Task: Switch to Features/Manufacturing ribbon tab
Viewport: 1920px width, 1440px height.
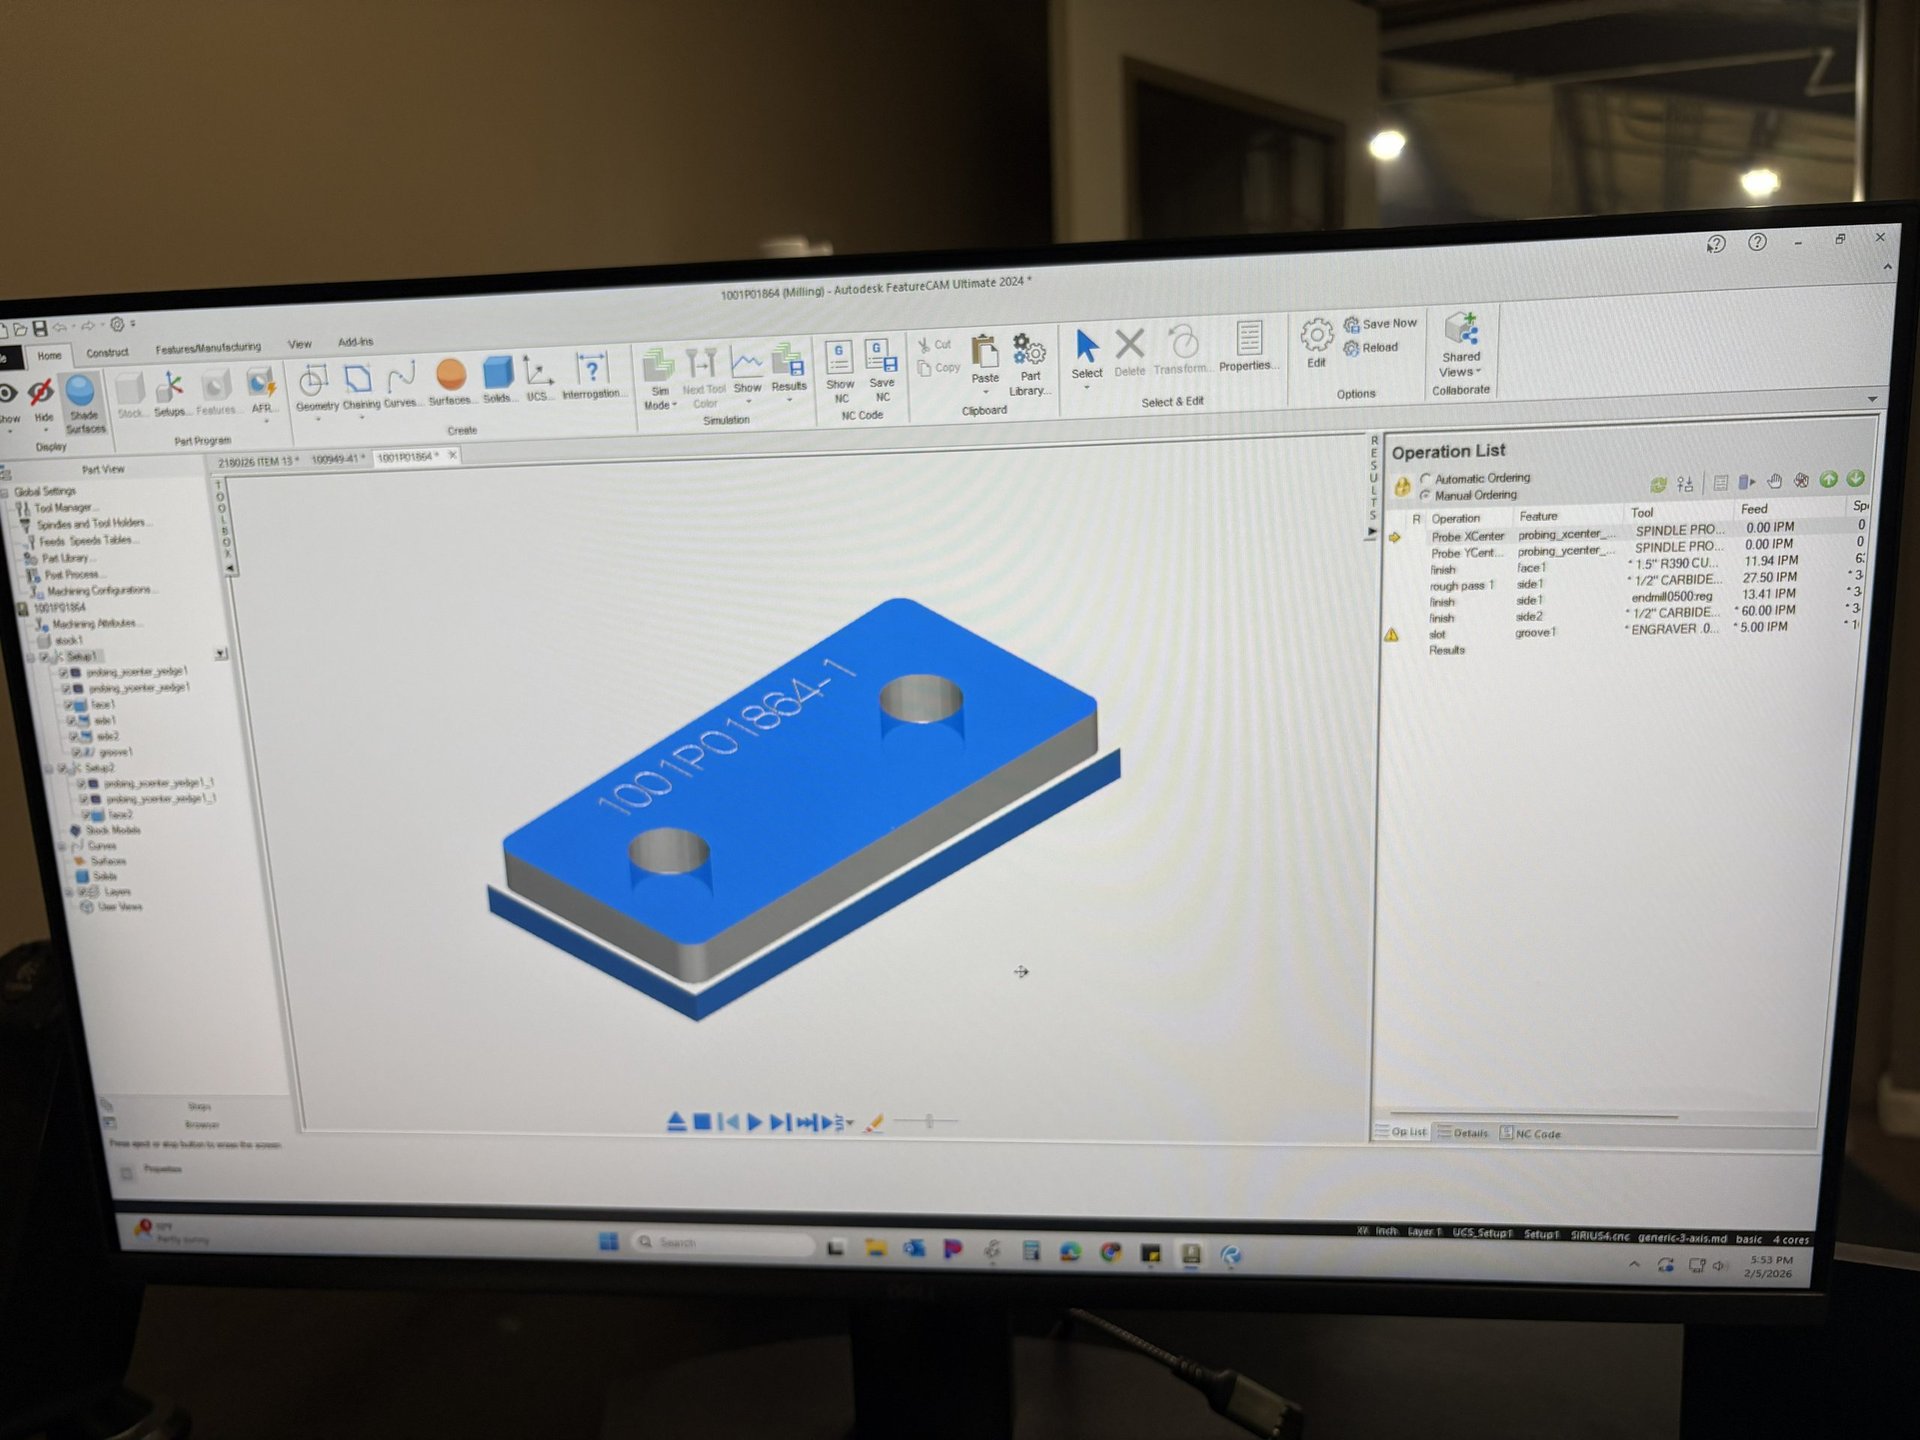Action: point(208,348)
